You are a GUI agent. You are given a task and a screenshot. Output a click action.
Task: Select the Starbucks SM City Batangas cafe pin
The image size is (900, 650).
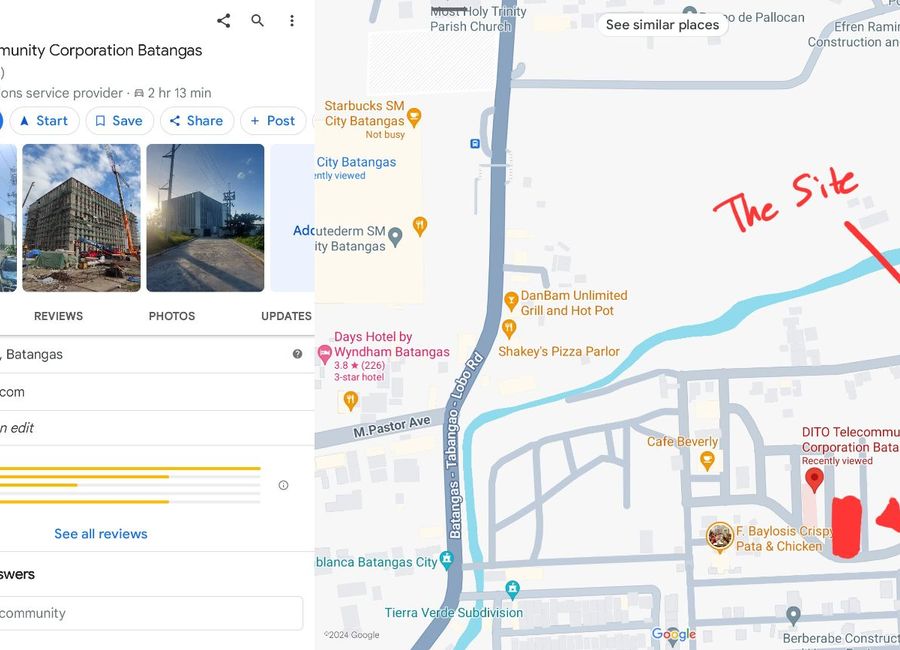414,118
